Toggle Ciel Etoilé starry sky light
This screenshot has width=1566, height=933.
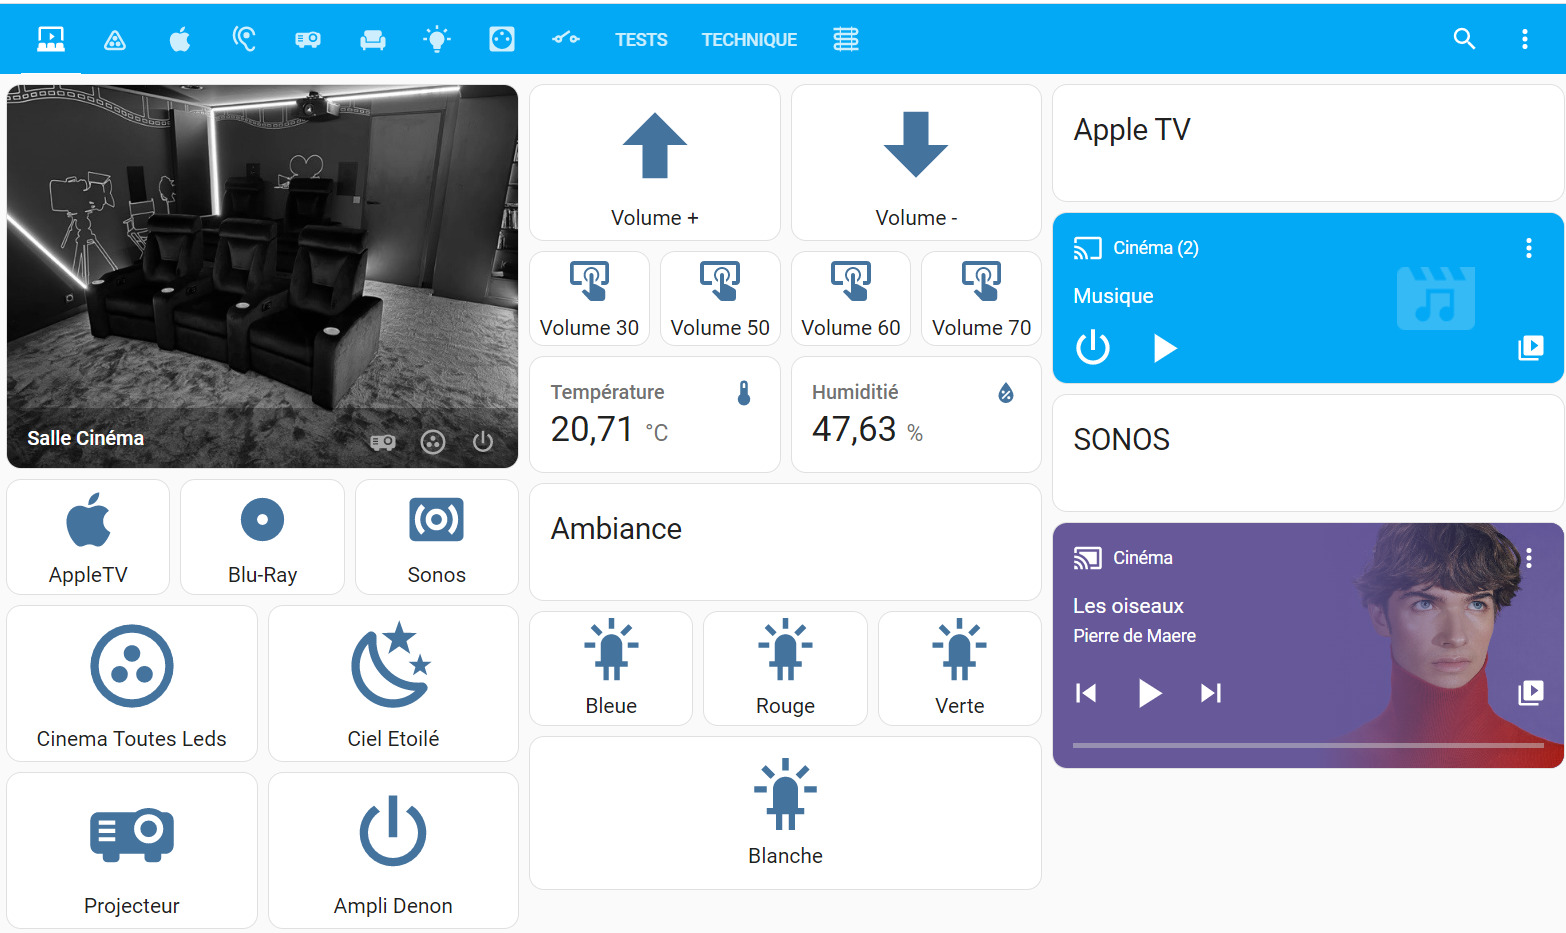coord(393,683)
